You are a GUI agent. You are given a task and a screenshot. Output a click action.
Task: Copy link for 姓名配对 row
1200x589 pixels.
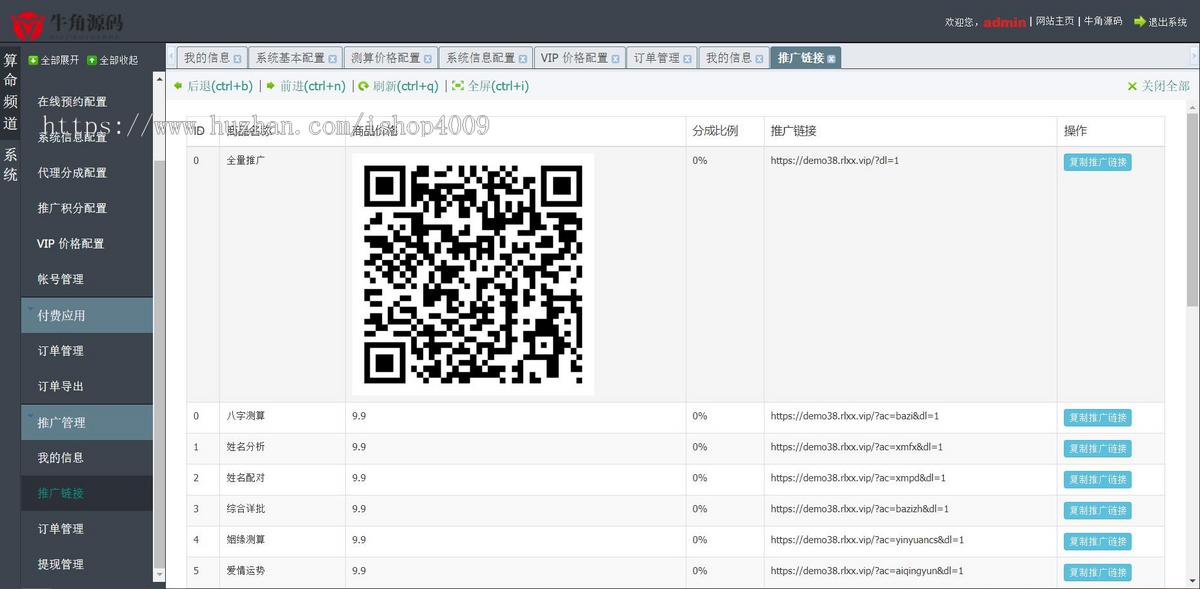tap(1097, 480)
